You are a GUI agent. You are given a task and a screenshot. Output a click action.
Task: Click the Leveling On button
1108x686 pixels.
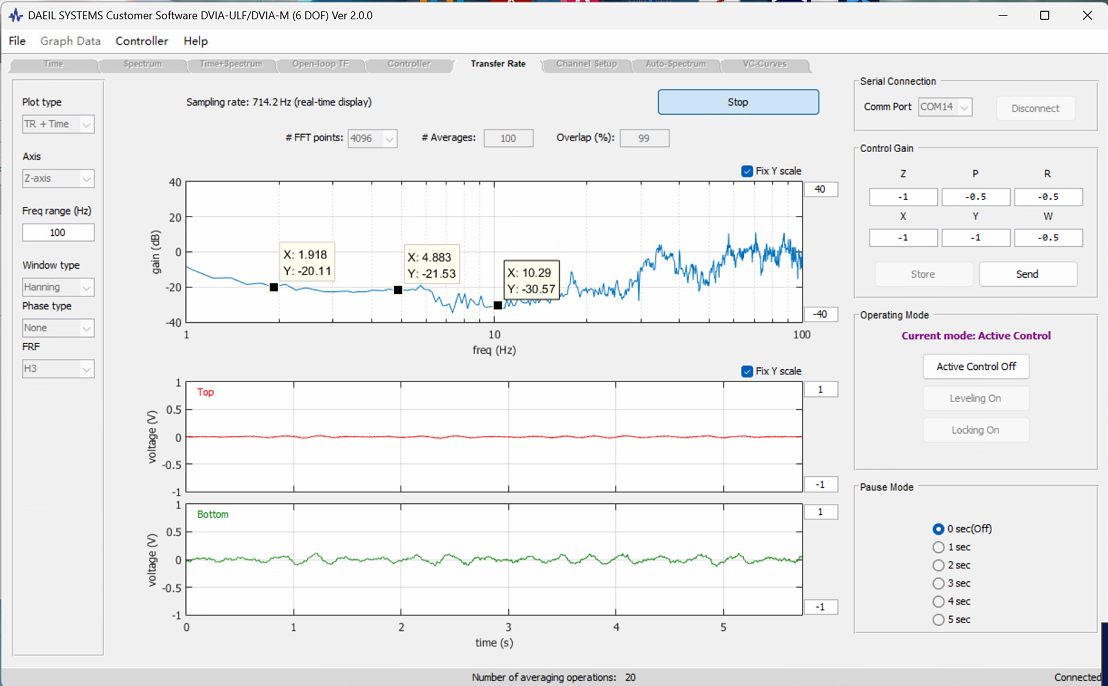coord(976,398)
